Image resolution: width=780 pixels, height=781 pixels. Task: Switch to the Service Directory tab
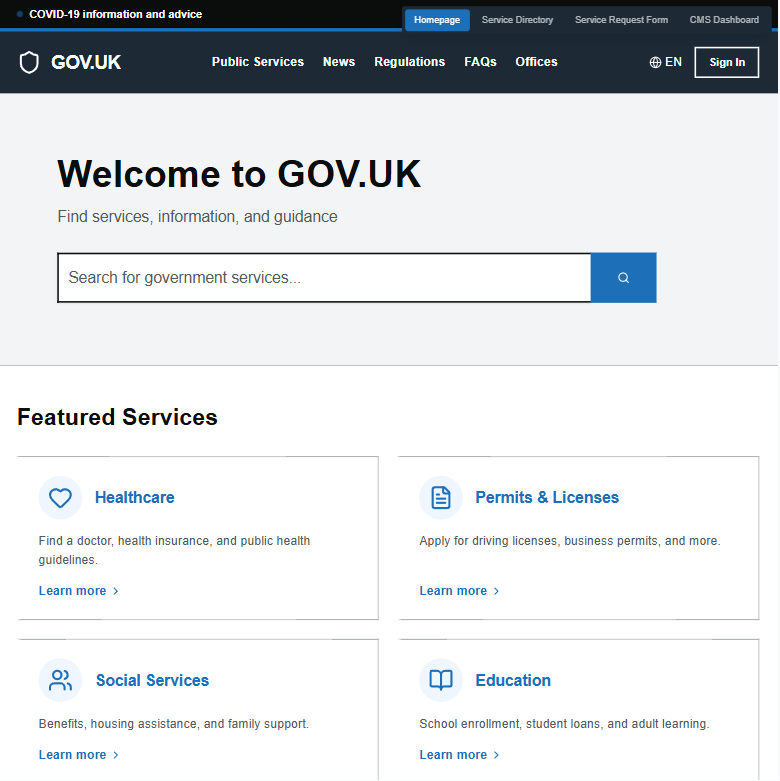(517, 20)
